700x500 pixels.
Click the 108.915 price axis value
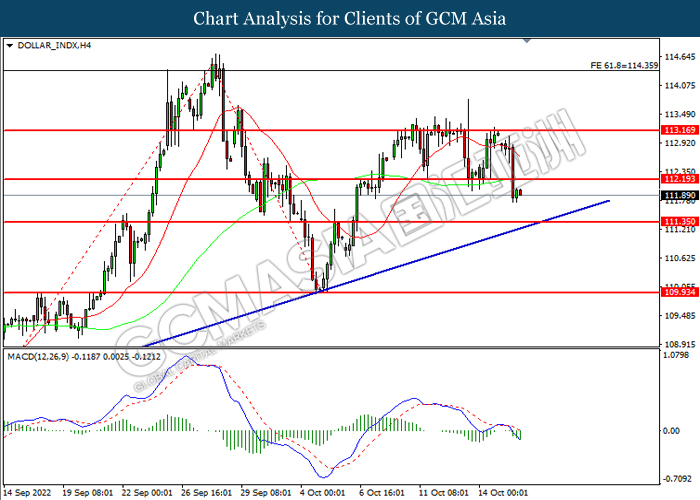tap(680, 345)
